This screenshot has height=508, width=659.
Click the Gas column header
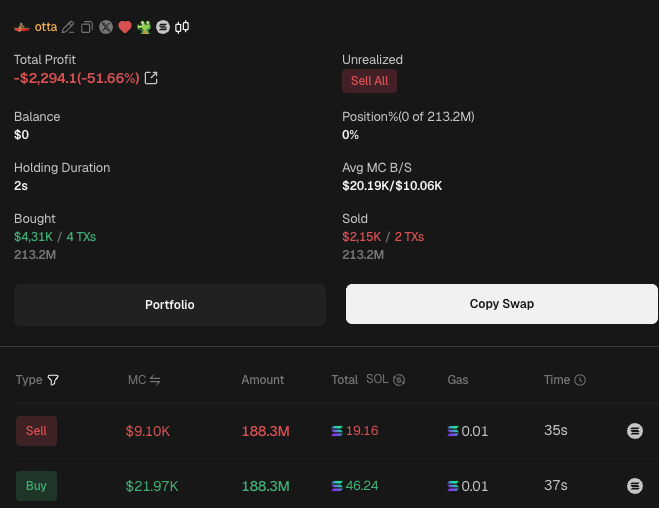point(458,380)
